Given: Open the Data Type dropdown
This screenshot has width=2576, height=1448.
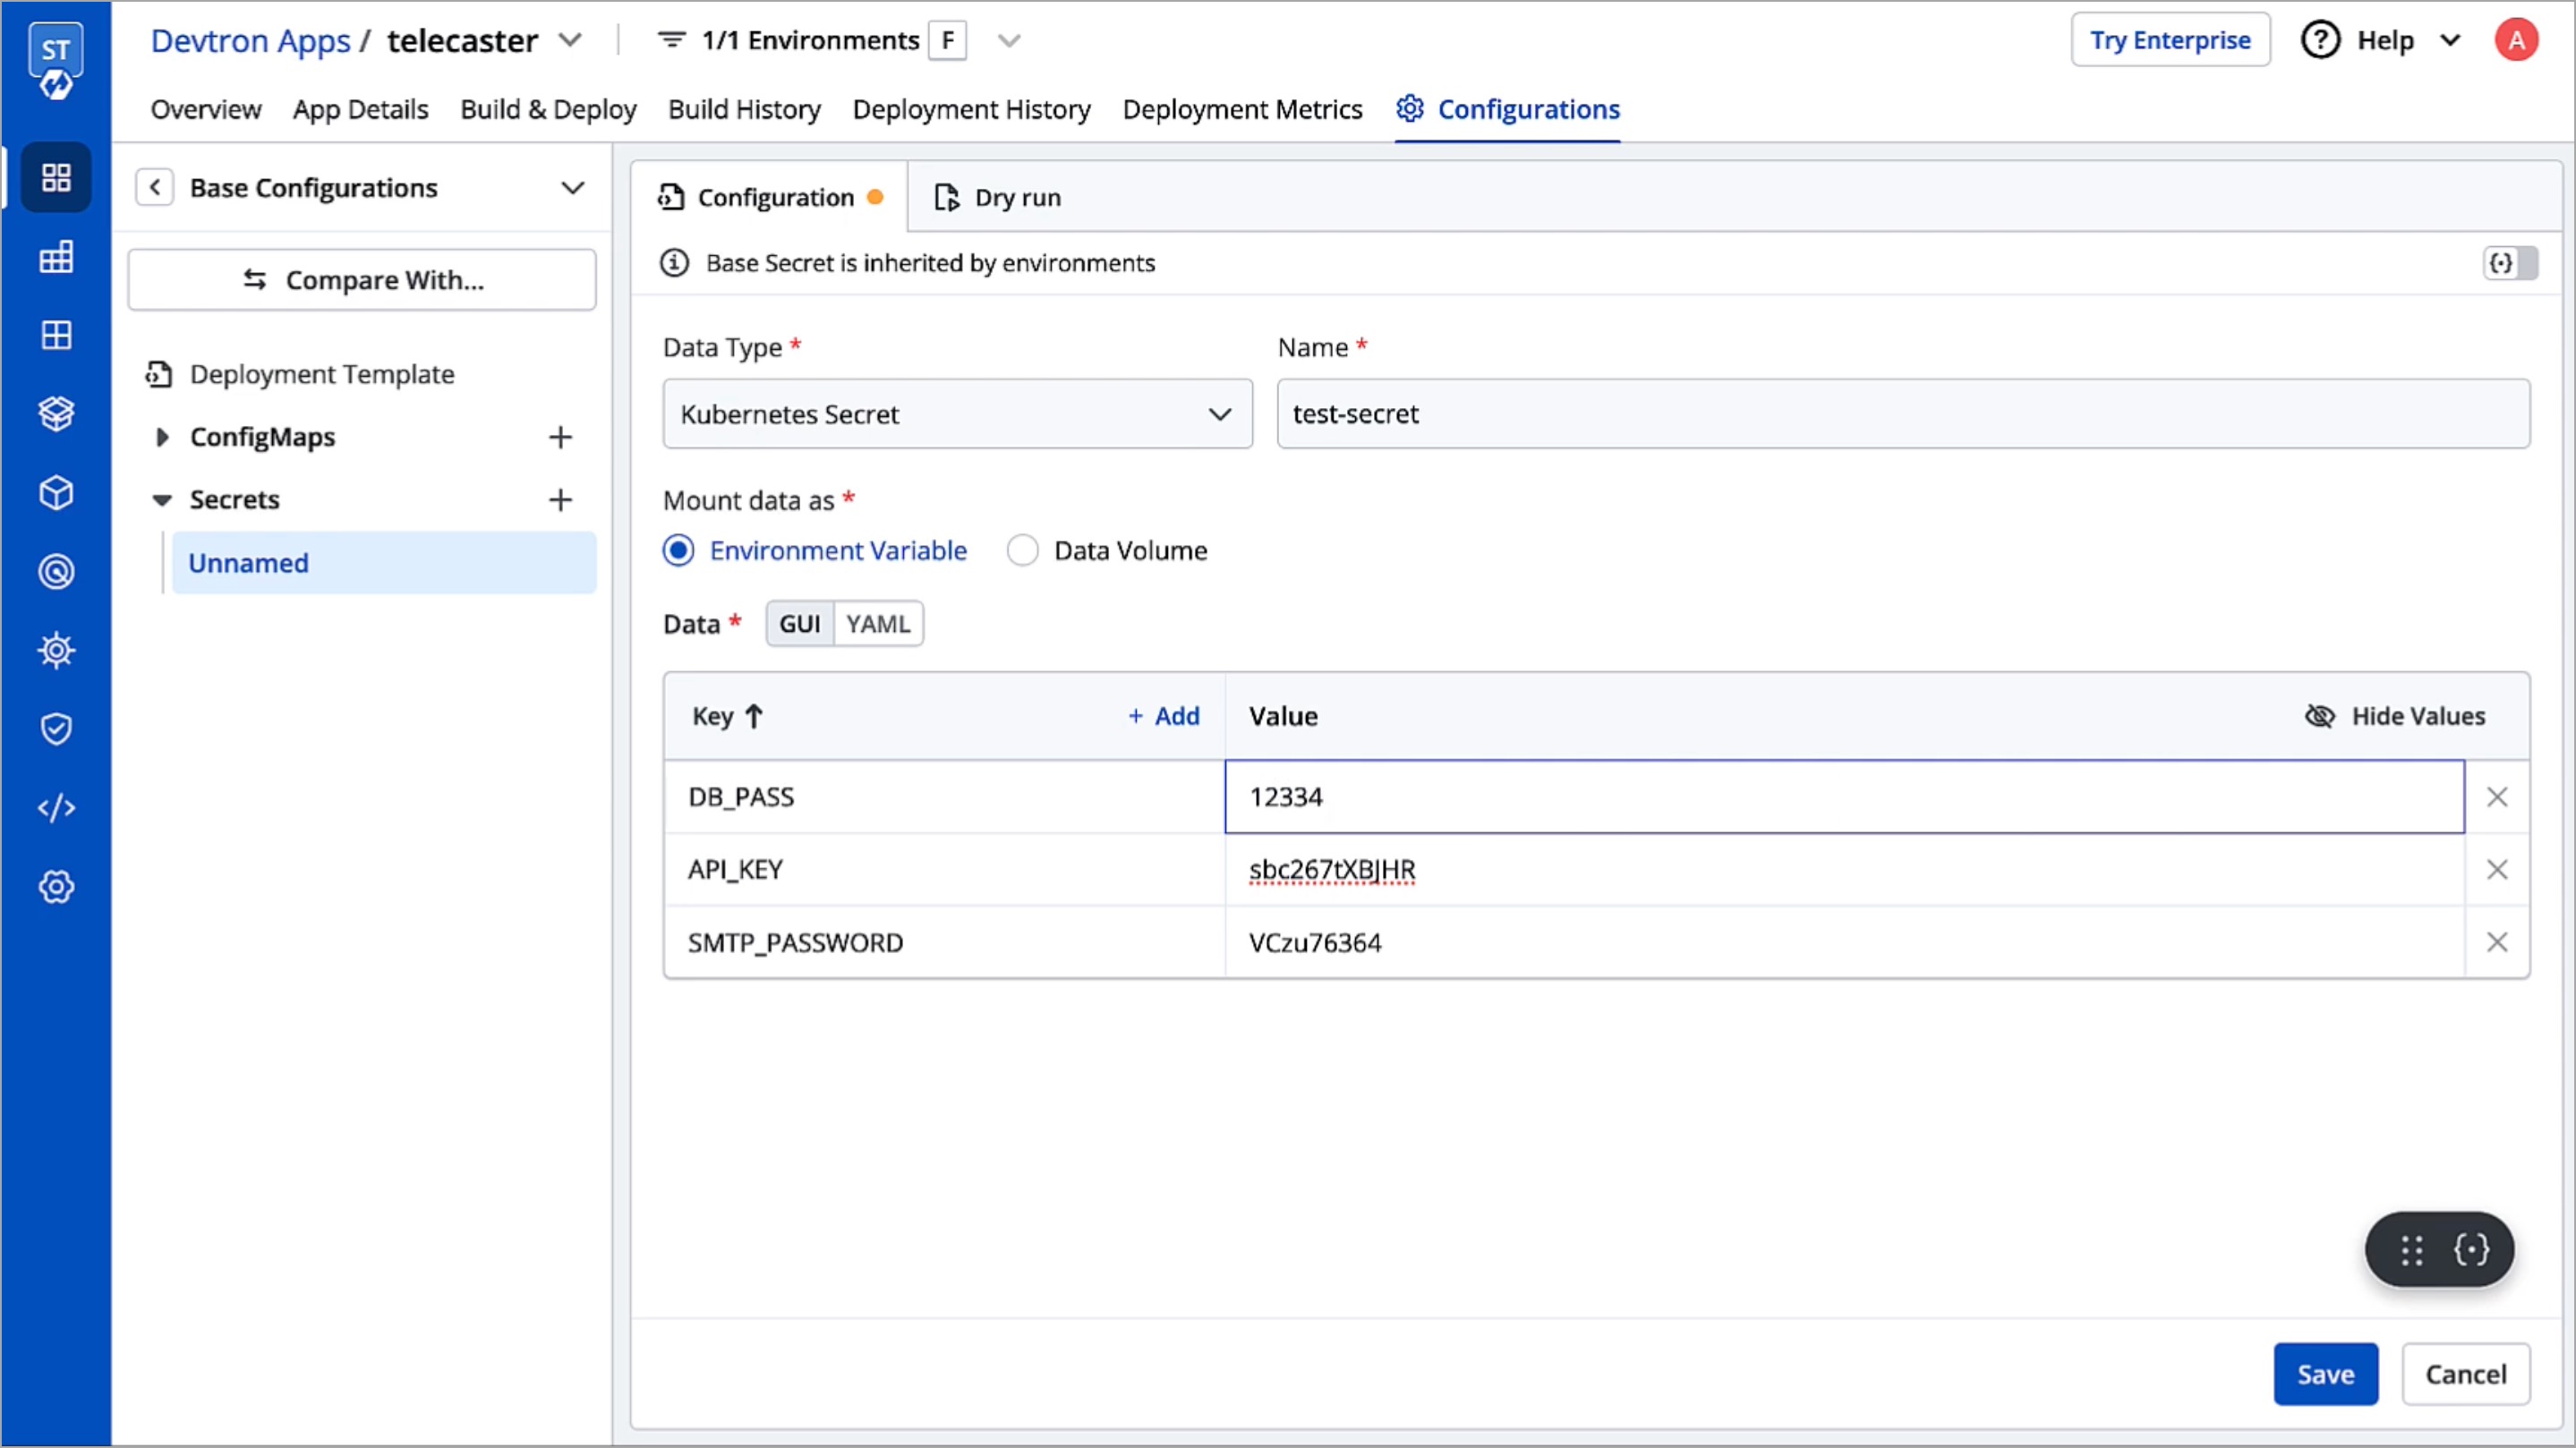Looking at the screenshot, I should (957, 414).
